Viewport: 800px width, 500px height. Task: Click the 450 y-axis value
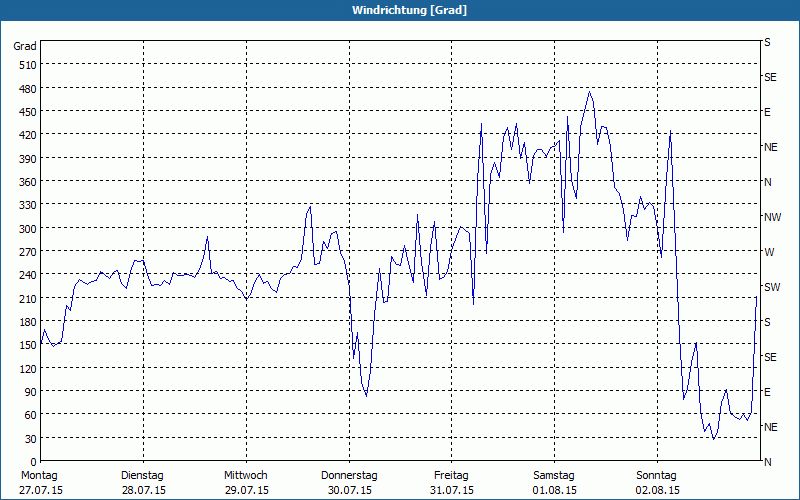click(28, 112)
